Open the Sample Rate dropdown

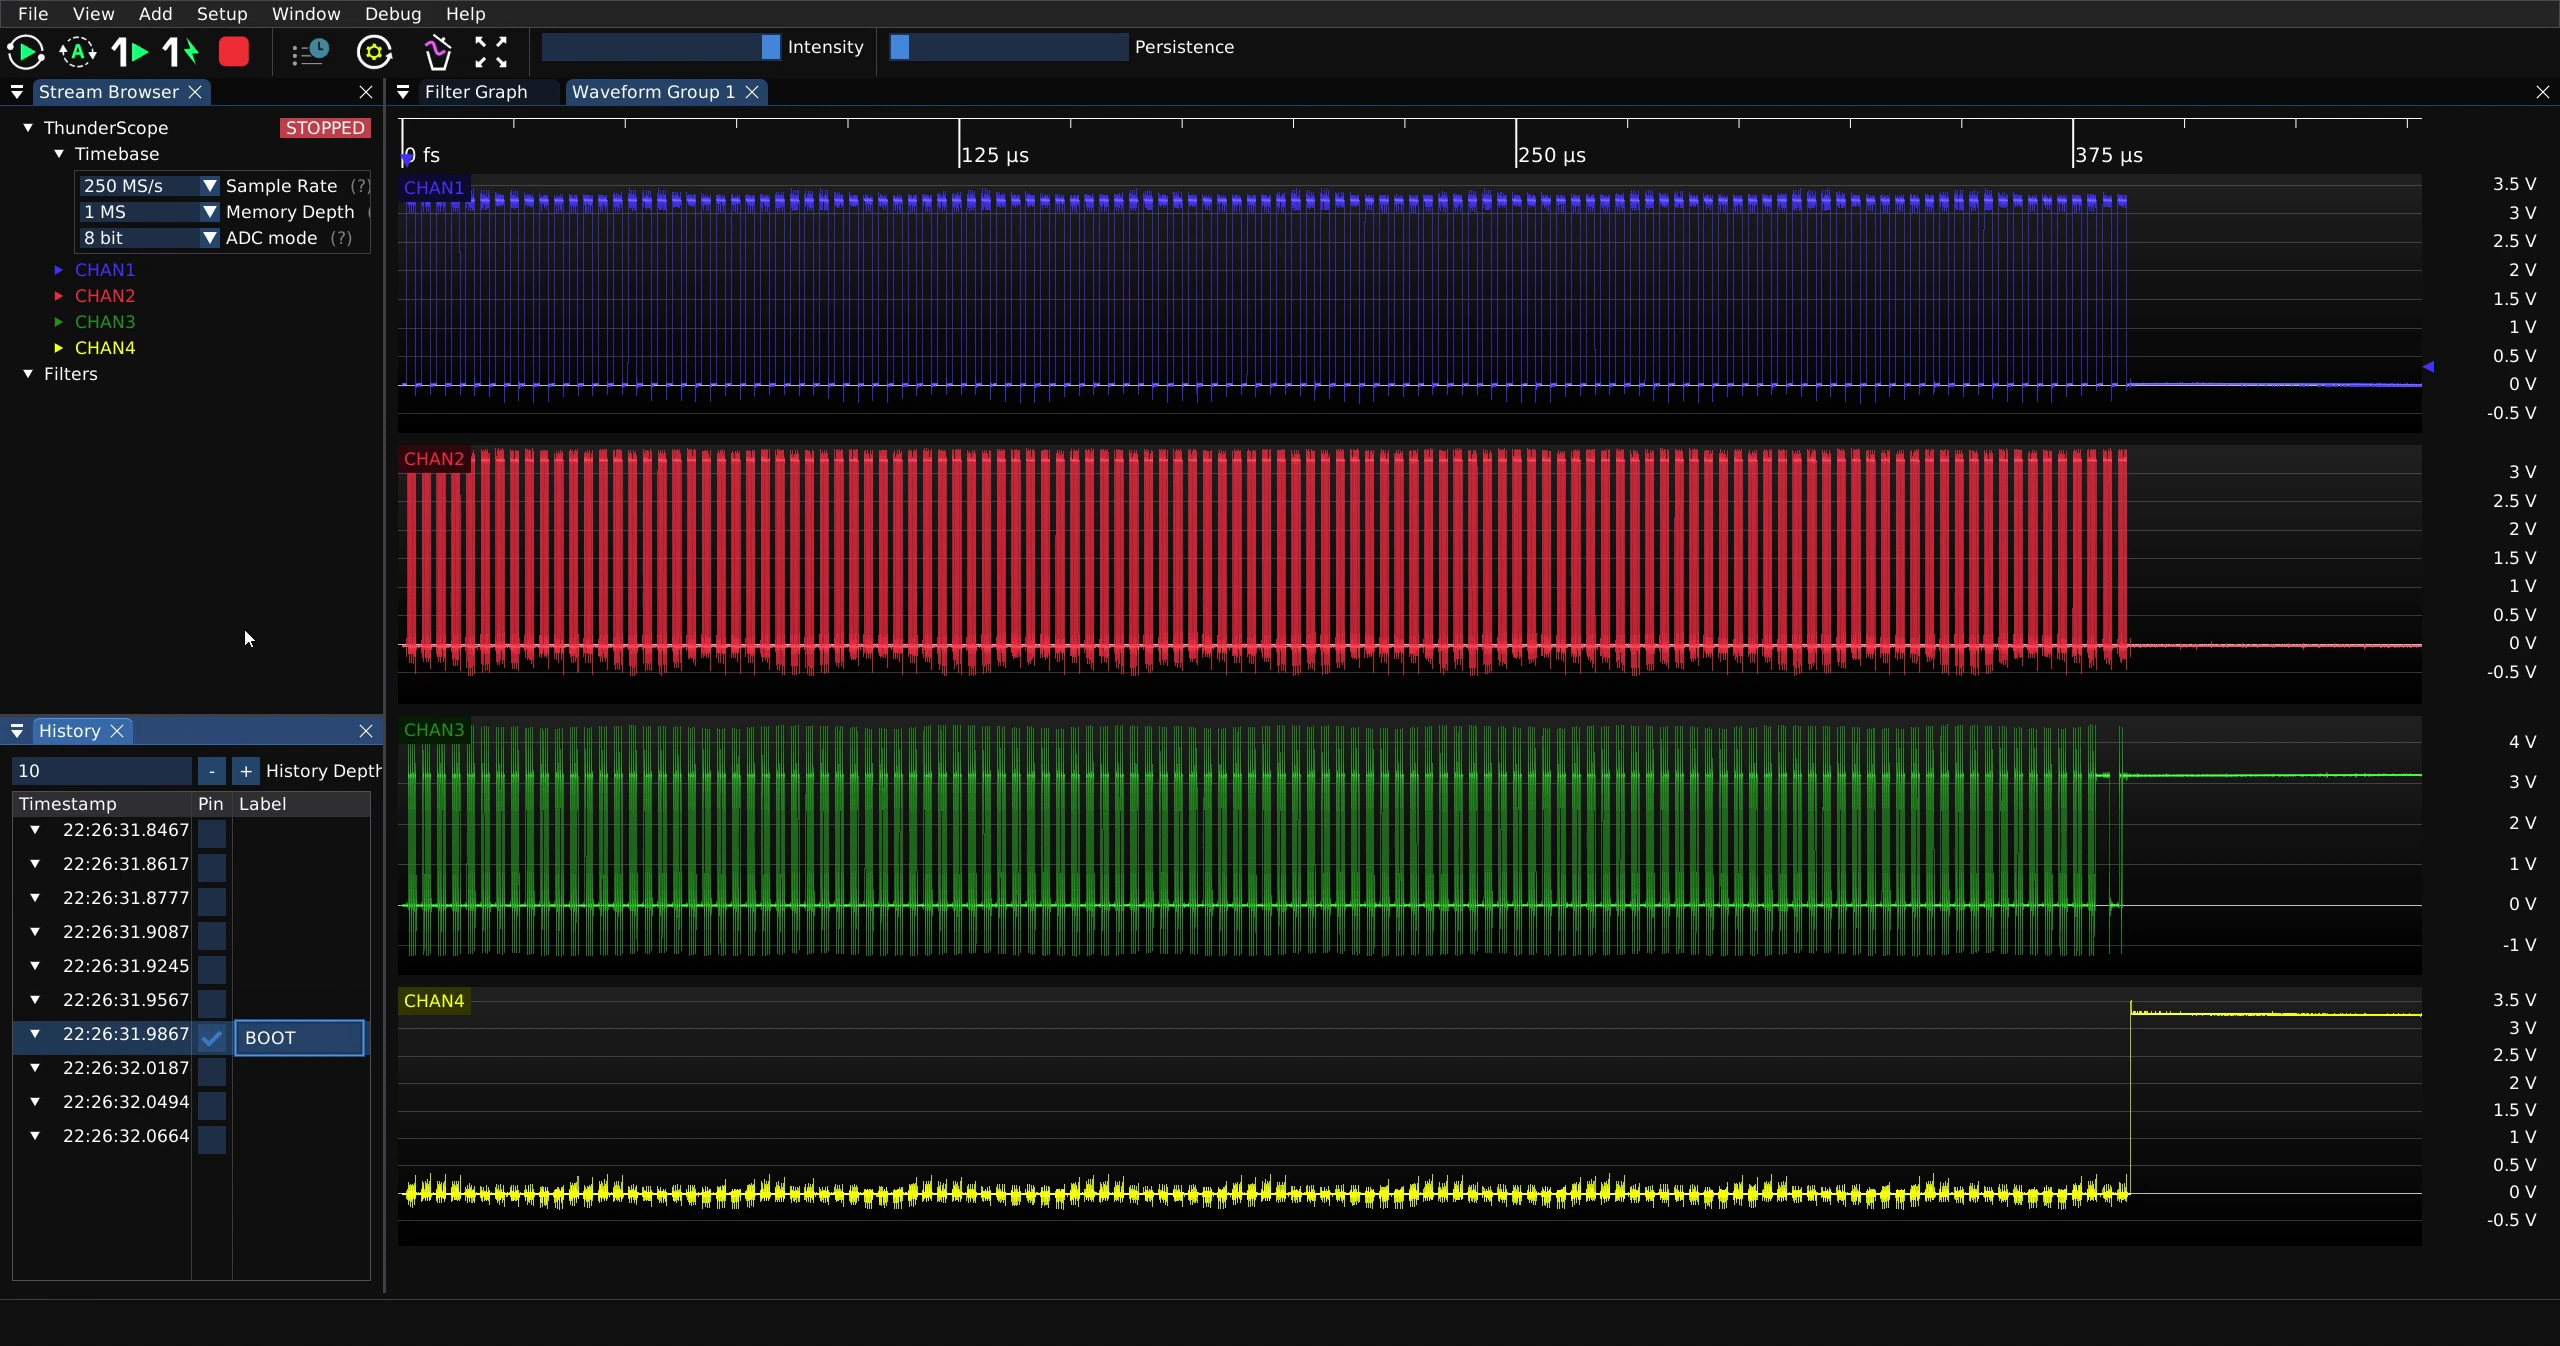pos(149,186)
